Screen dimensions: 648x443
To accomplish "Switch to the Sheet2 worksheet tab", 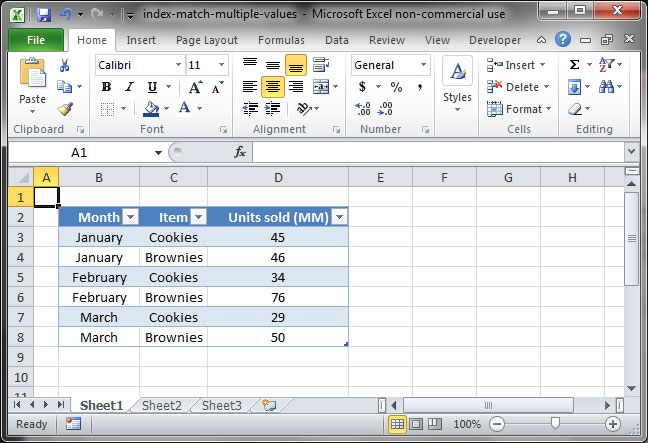I will coord(161,405).
